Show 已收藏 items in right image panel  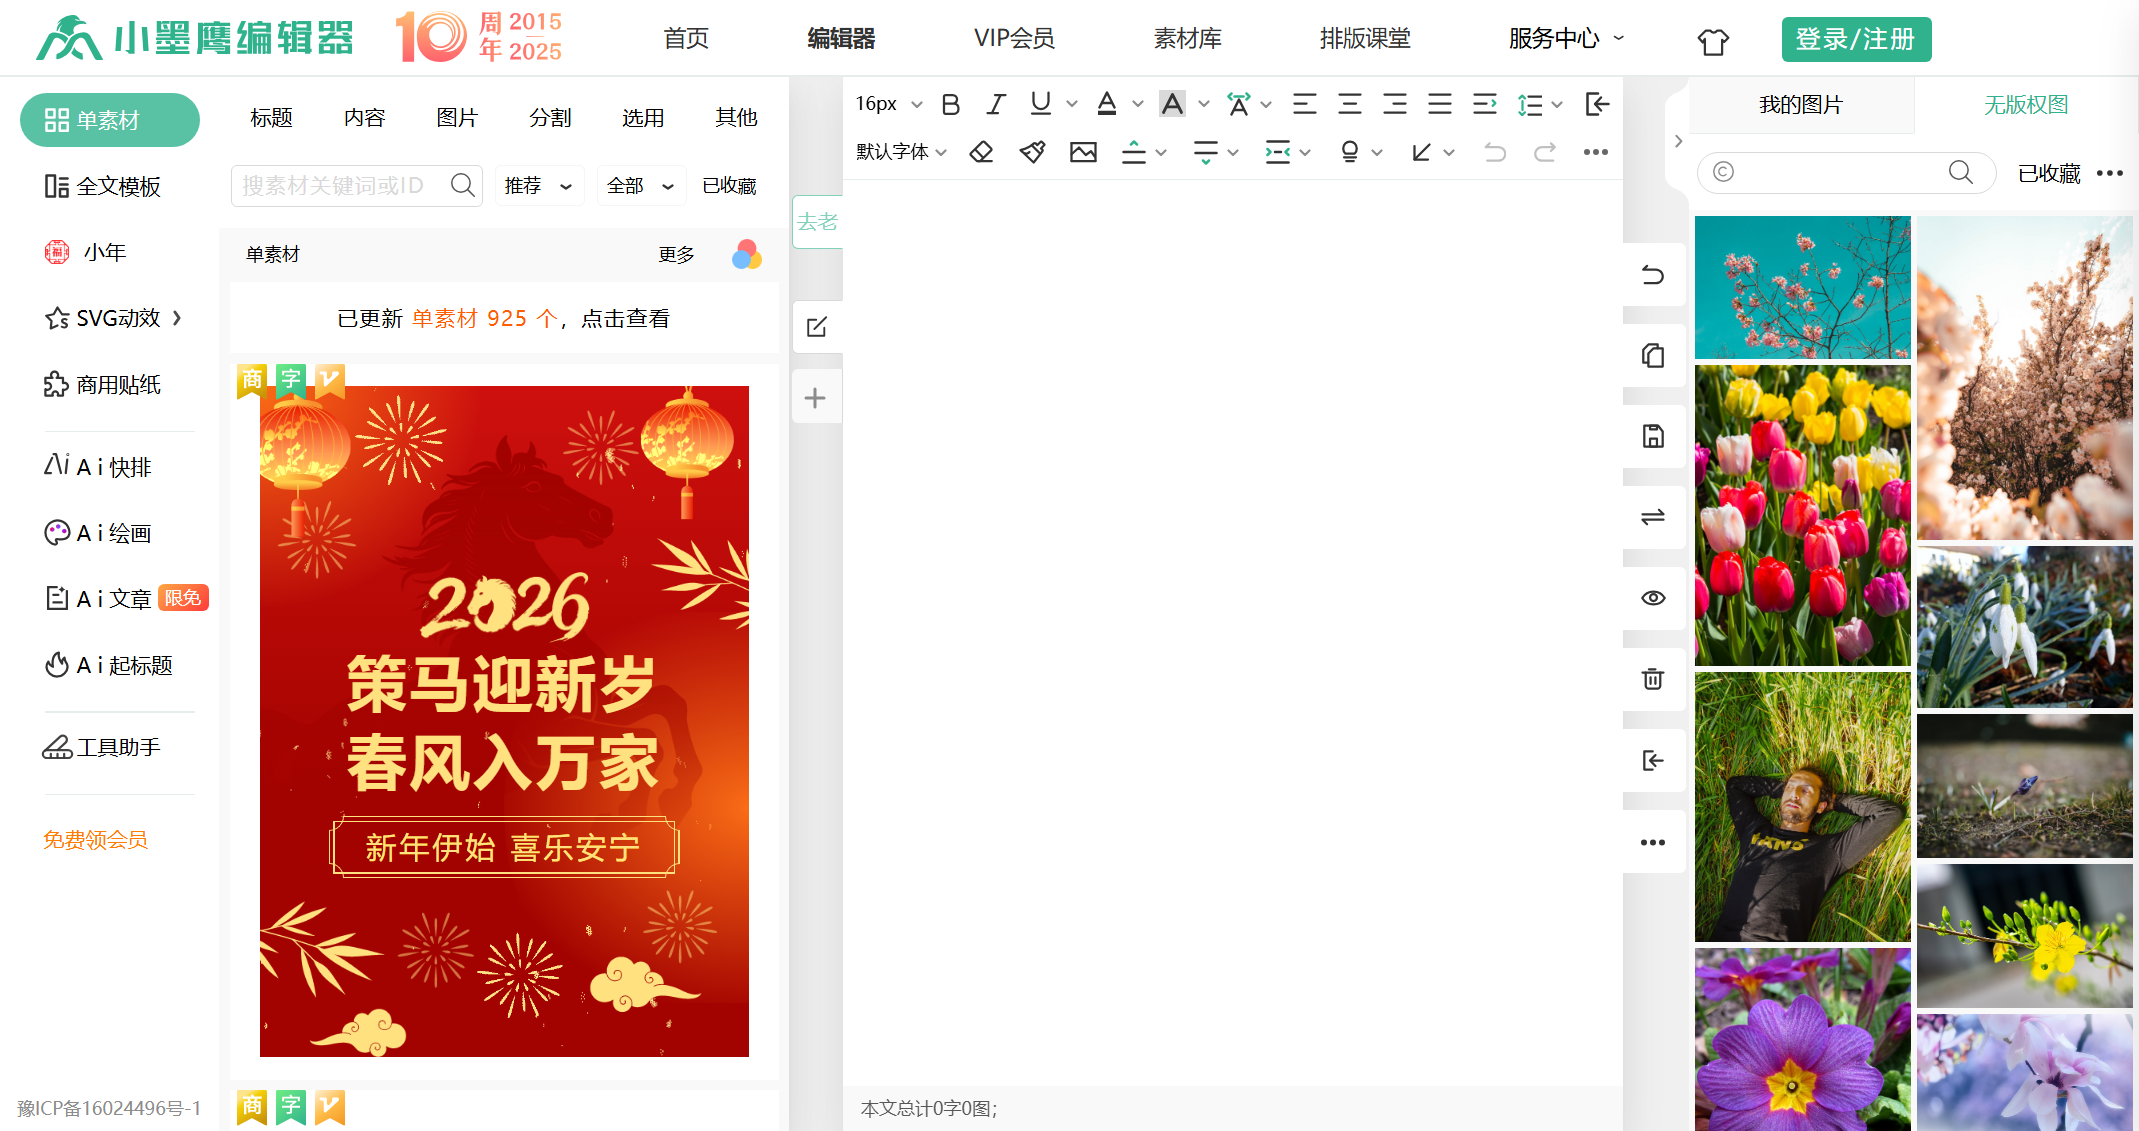click(x=2049, y=174)
